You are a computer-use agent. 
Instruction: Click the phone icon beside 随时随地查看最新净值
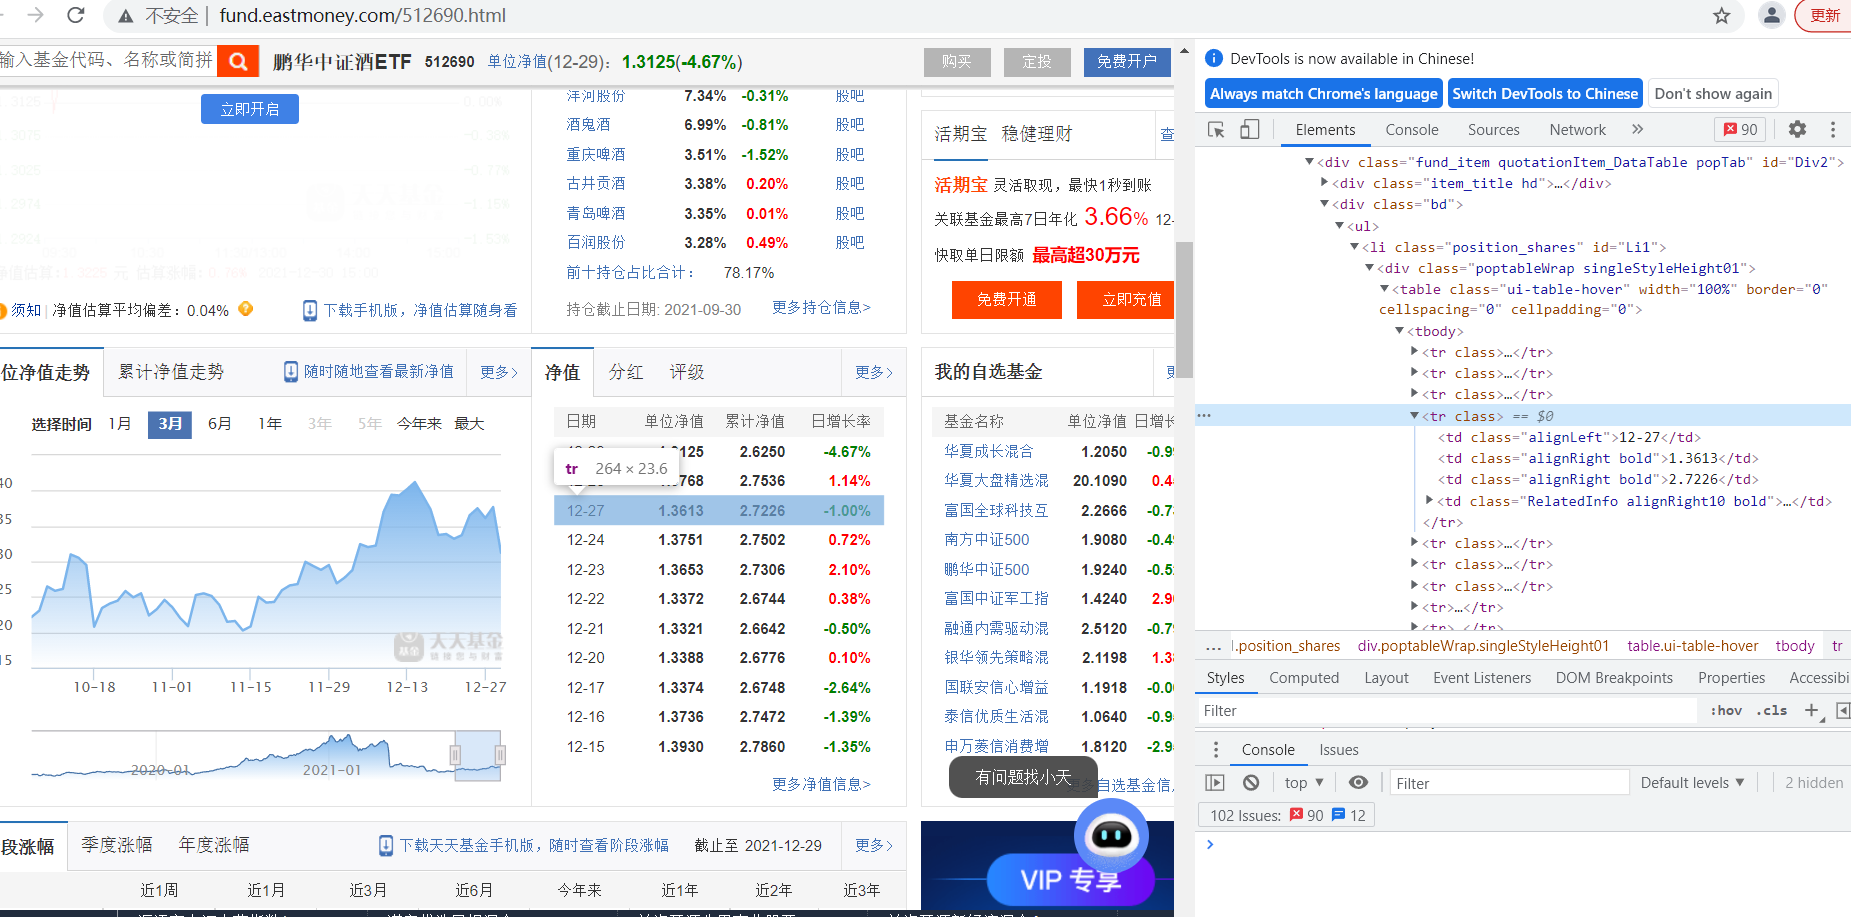(291, 372)
